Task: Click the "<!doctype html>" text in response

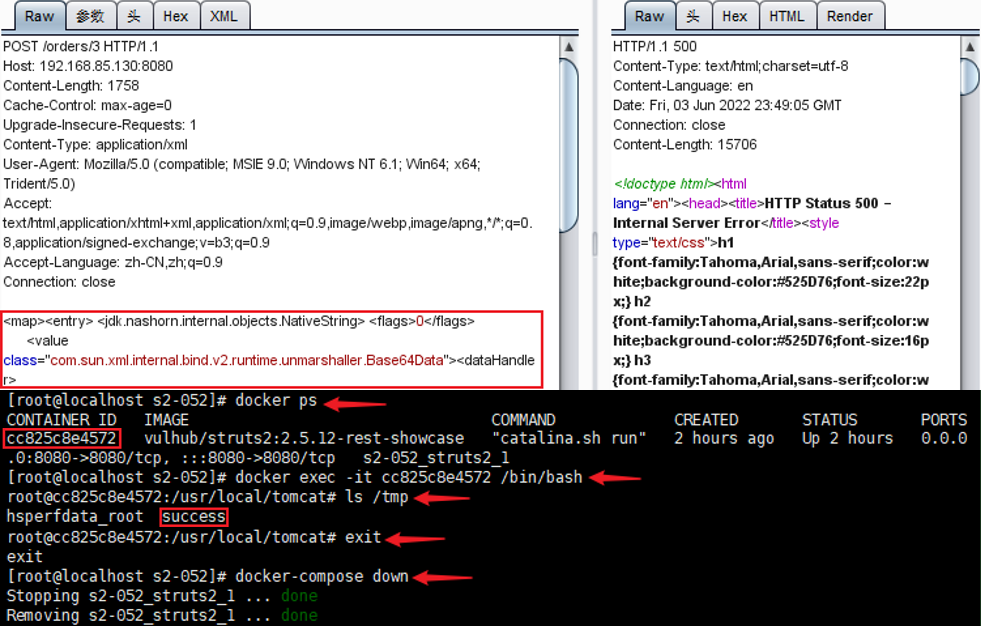Action: click(x=664, y=184)
